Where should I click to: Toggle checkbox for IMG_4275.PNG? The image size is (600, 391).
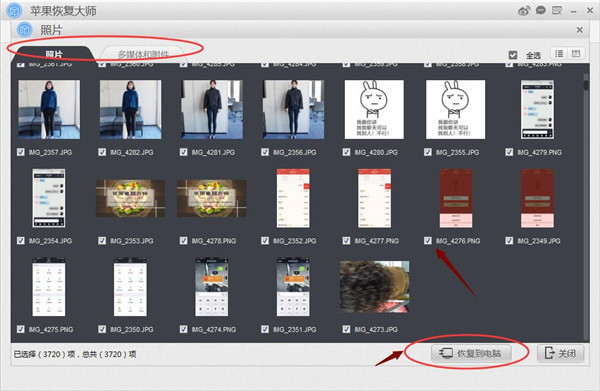click(21, 329)
